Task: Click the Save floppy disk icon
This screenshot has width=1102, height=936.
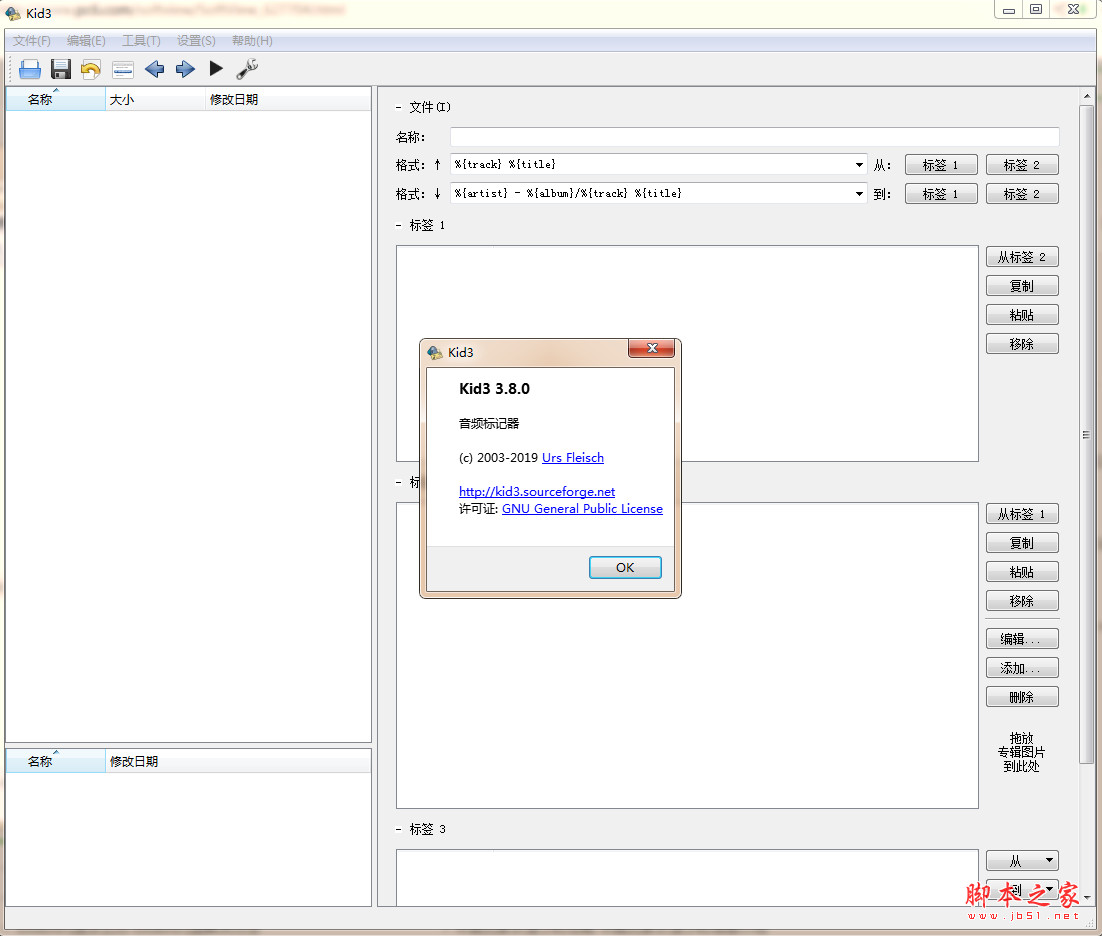Action: 61,69
